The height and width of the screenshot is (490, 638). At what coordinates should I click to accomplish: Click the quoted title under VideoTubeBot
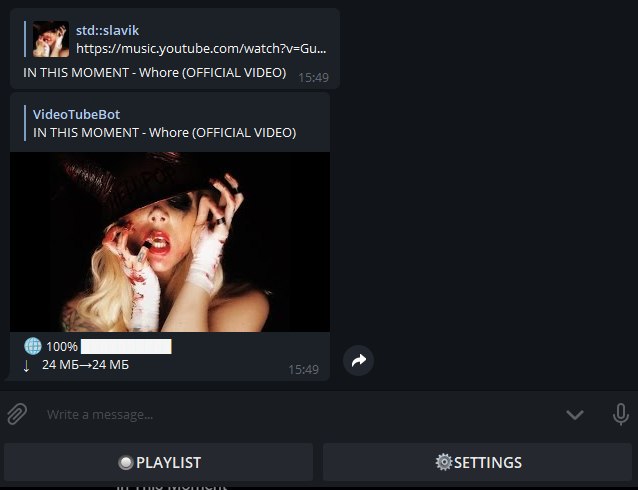(x=165, y=133)
